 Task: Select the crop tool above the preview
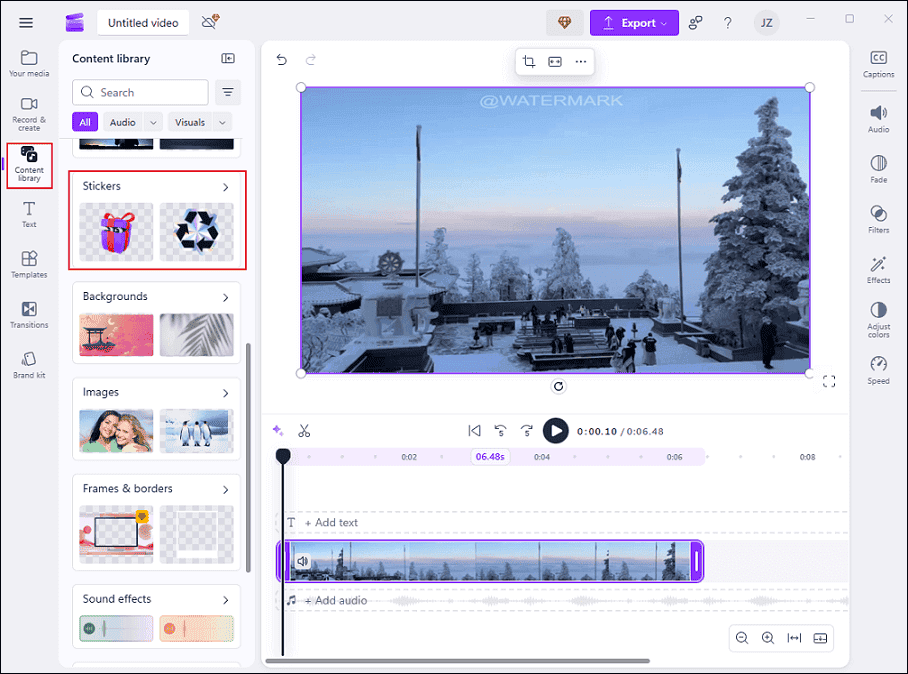pos(529,60)
